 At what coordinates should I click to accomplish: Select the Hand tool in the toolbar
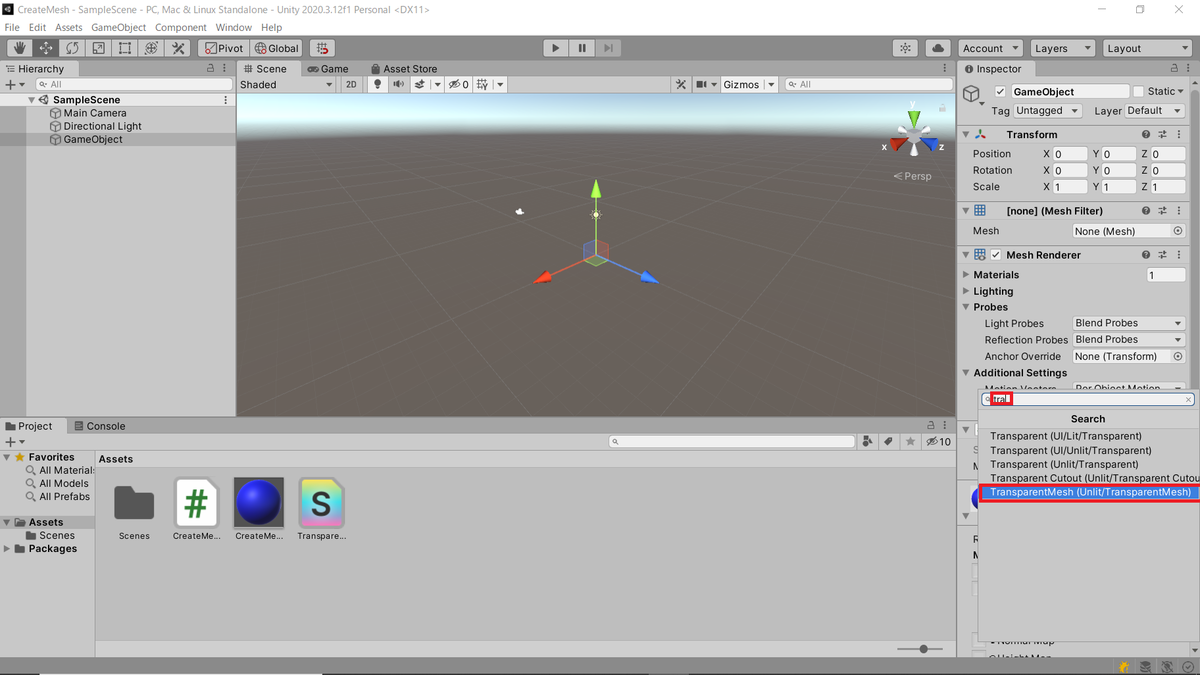point(17,47)
